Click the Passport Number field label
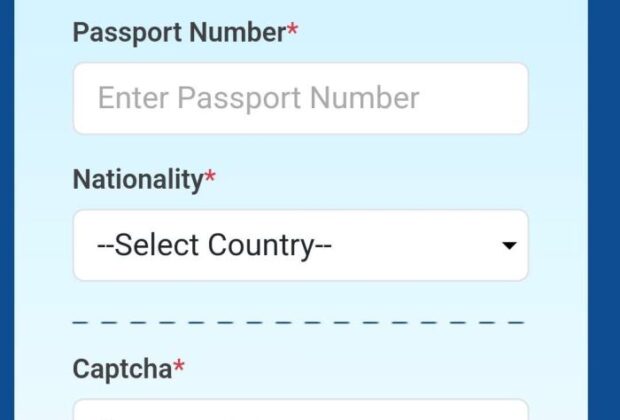The width and height of the screenshot is (620, 420). tap(179, 33)
